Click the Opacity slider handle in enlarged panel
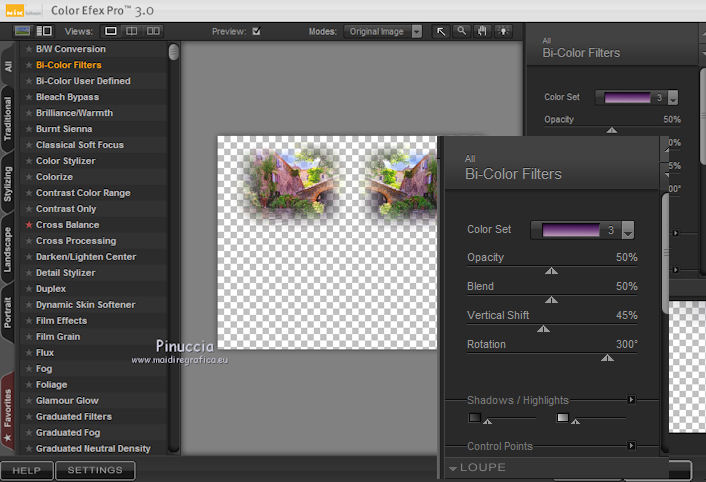This screenshot has height=482, width=706. click(551, 271)
